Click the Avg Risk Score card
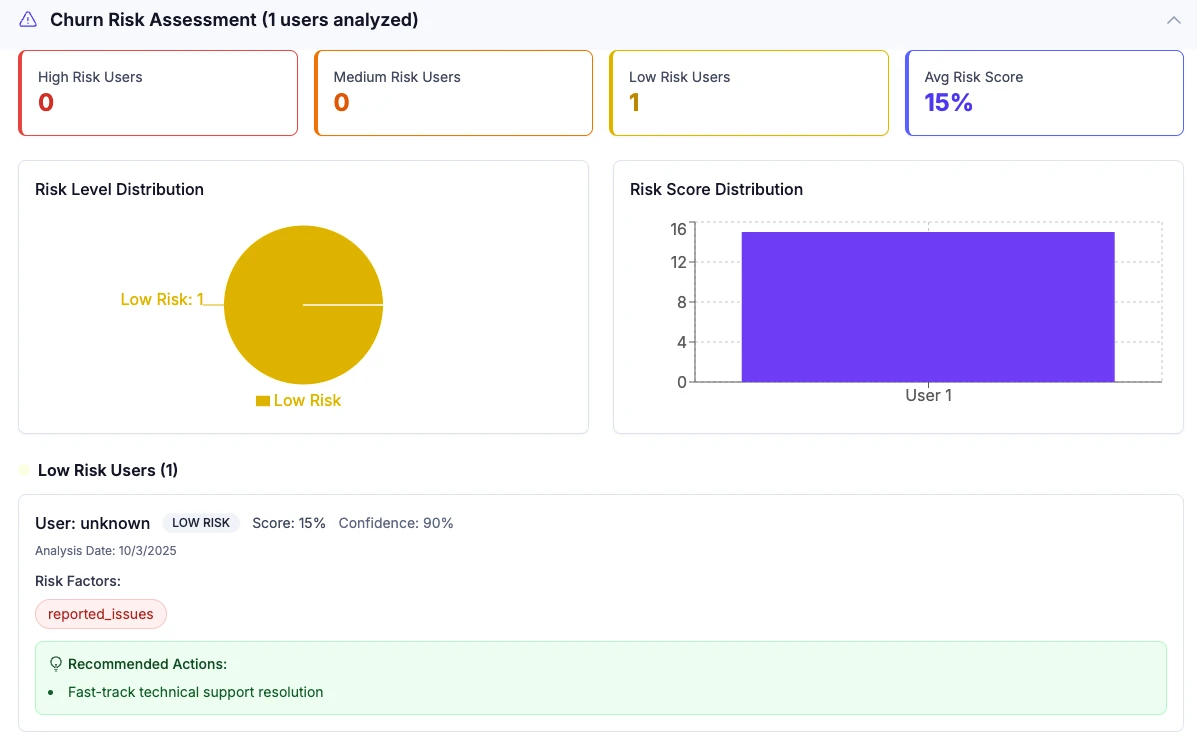1197x751 pixels. click(x=1044, y=93)
